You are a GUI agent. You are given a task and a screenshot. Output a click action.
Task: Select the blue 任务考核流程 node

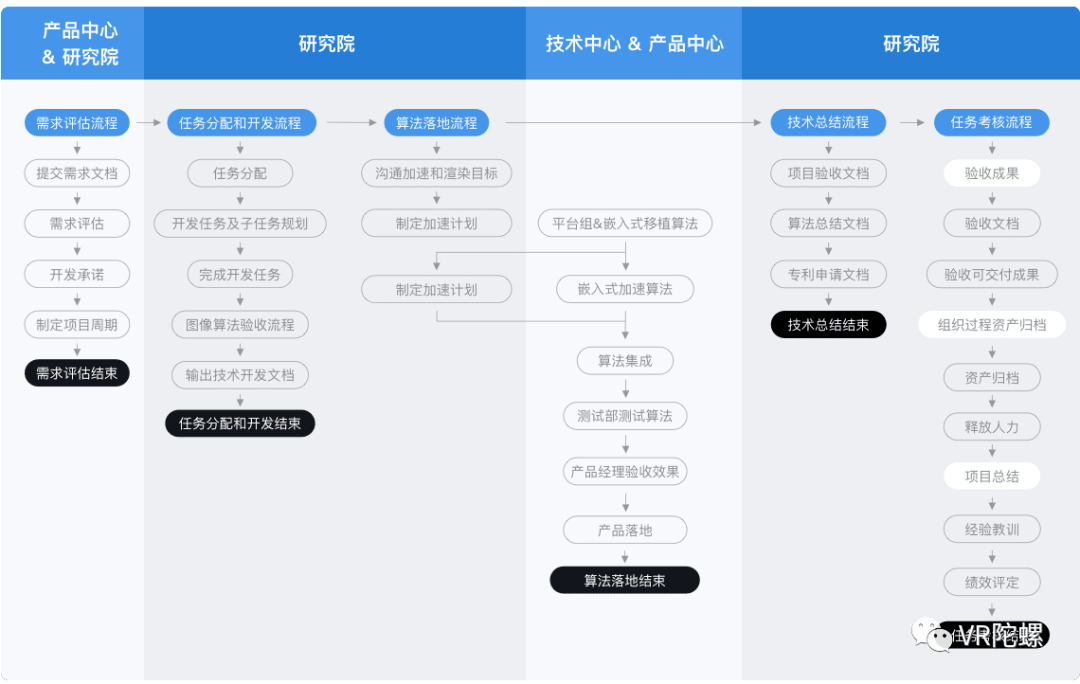[x=992, y=122]
